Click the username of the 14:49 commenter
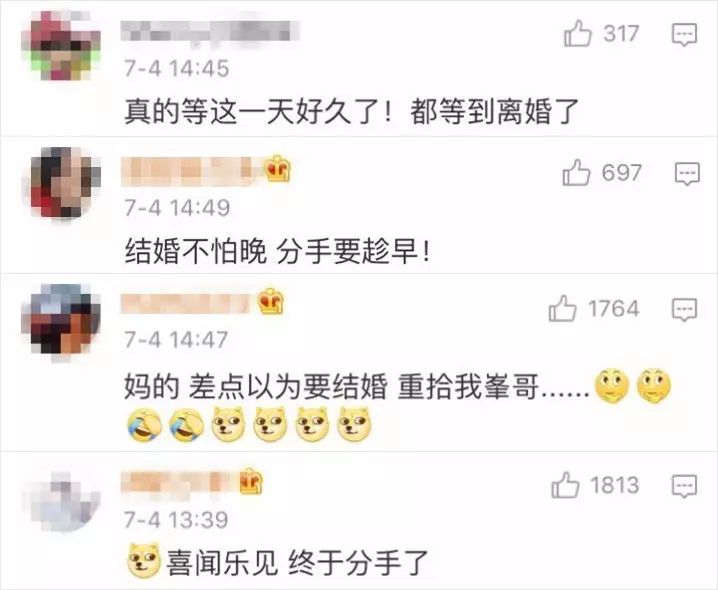This screenshot has height=590, width=718. (x=192, y=171)
